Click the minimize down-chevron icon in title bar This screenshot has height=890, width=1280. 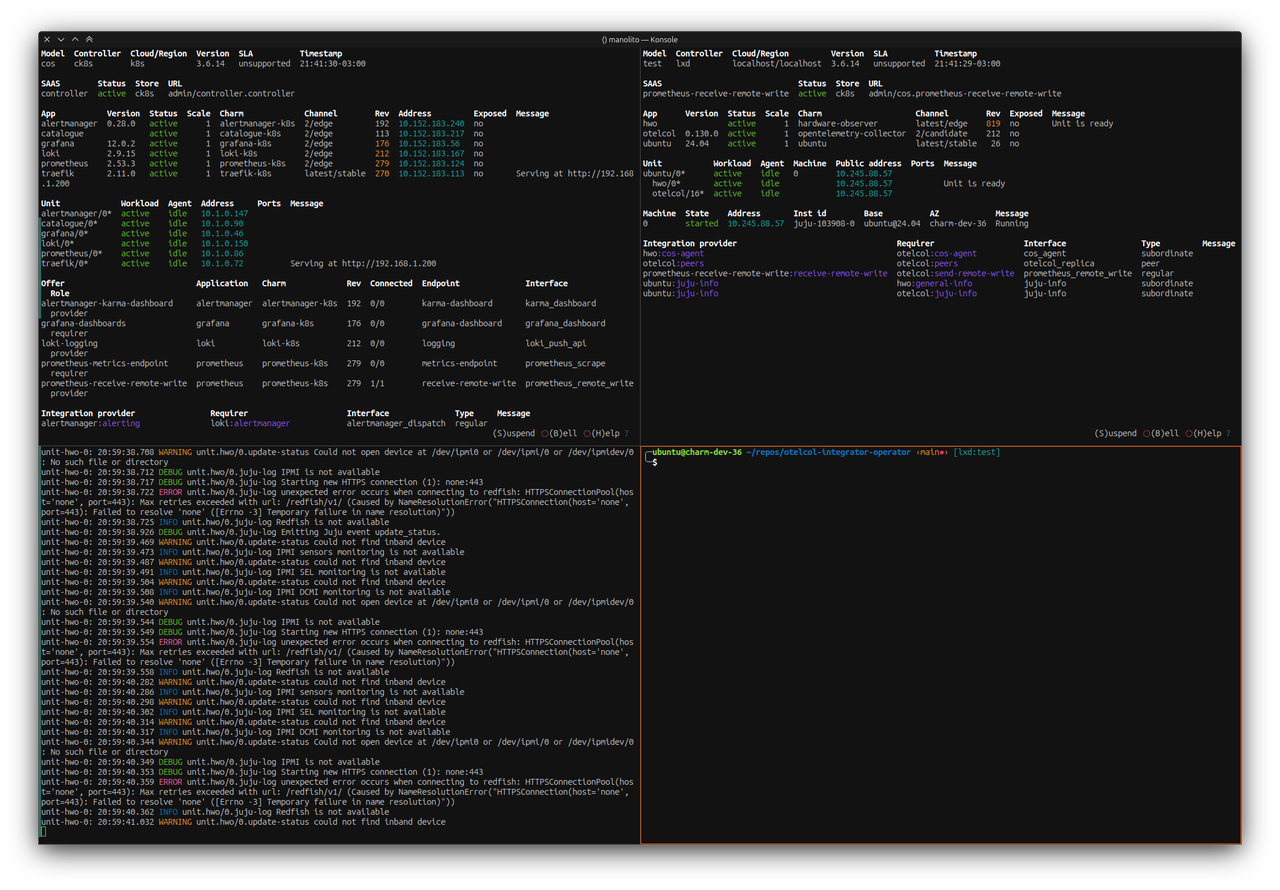click(x=60, y=39)
